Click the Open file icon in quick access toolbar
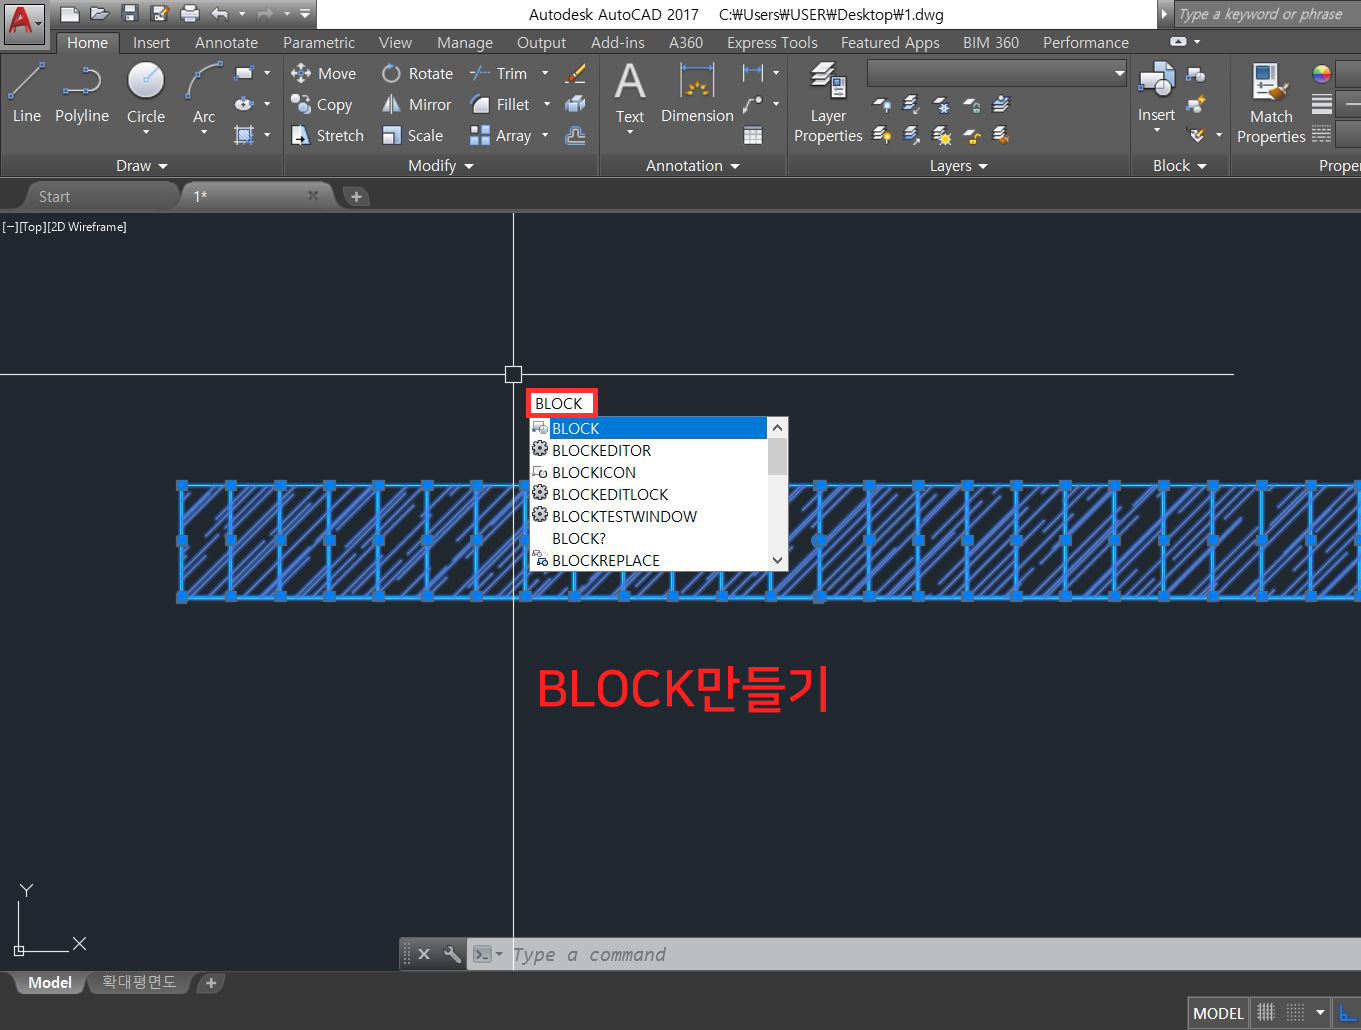 pyautogui.click(x=99, y=14)
